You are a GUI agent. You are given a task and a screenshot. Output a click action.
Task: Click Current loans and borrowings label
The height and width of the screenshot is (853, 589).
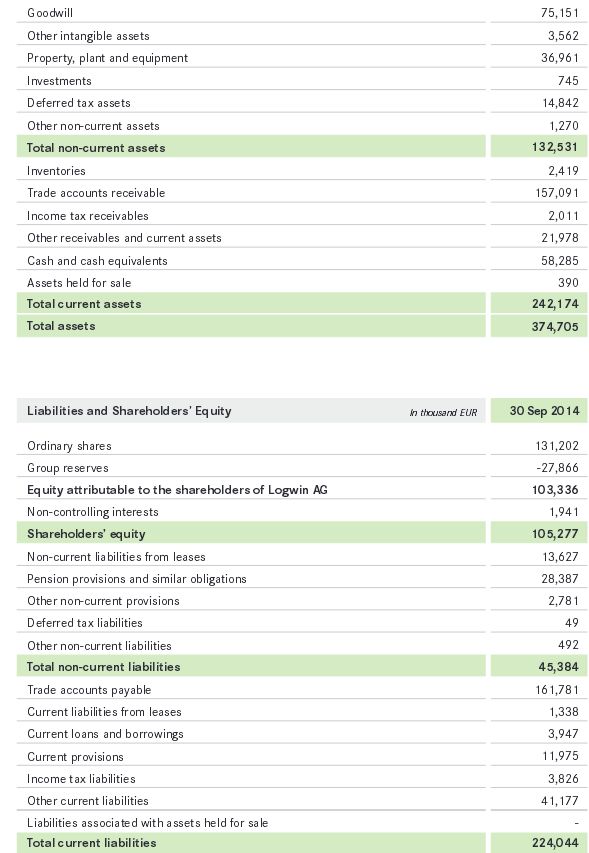pyautogui.click(x=106, y=734)
